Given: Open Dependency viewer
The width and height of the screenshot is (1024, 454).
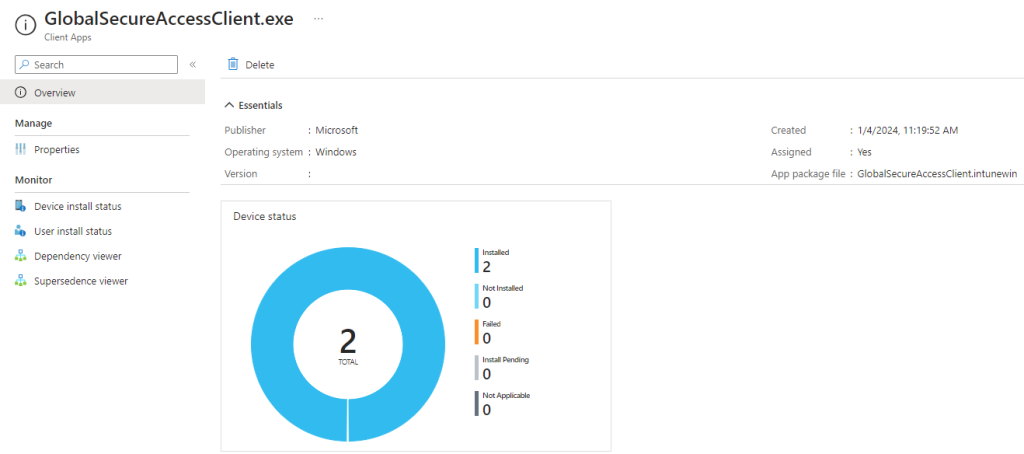Looking at the screenshot, I should [x=78, y=256].
